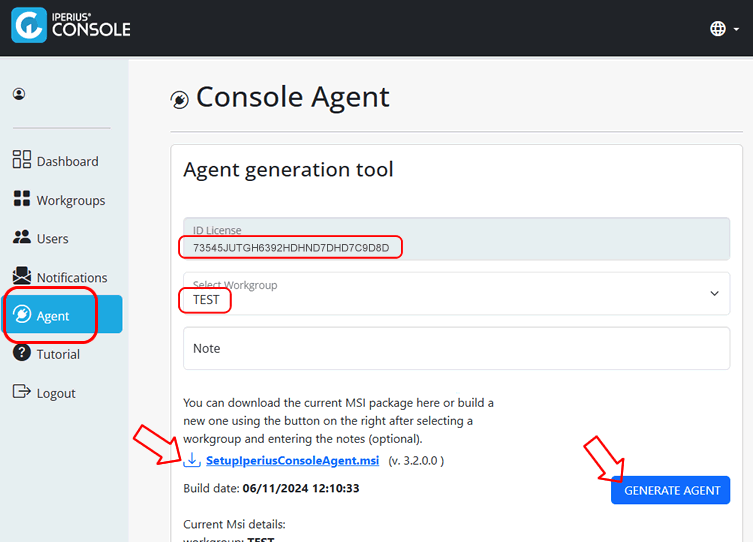Download SetupIperiusConsoleAgent.msi link
This screenshot has width=753, height=542.
click(x=292, y=460)
